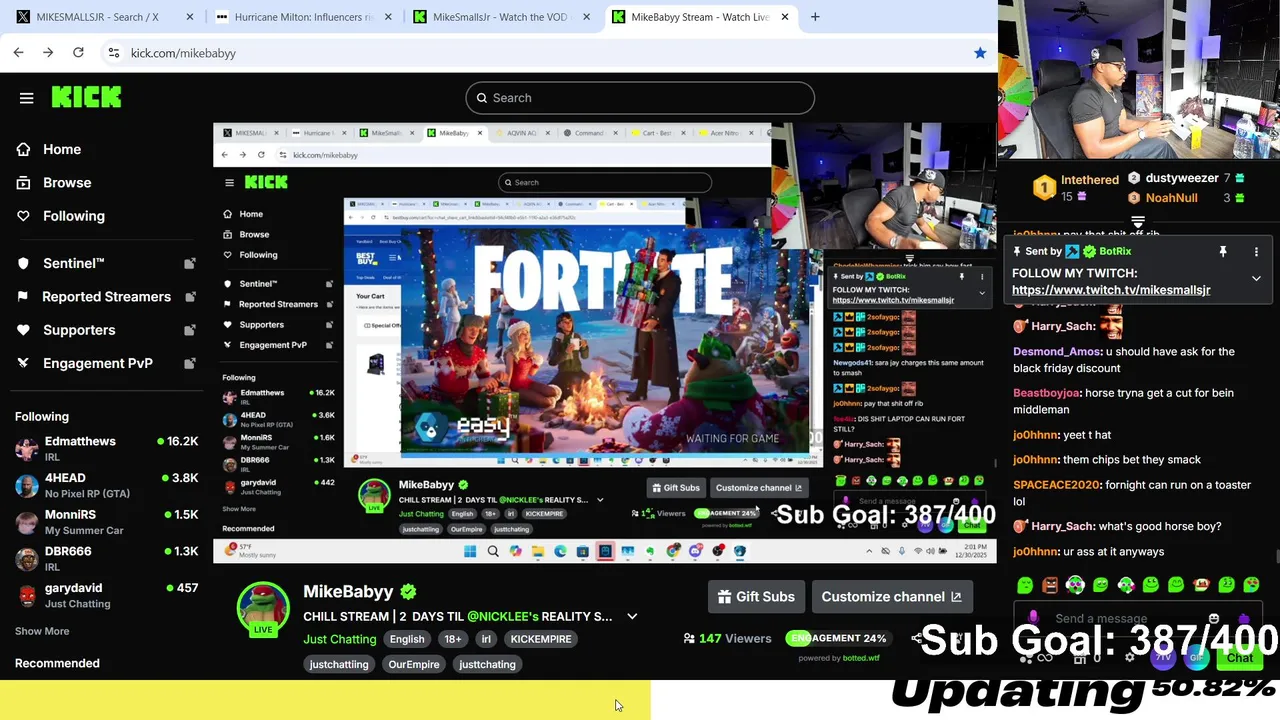
Task: Click the Engagement 24% progress bar
Action: pos(837,638)
